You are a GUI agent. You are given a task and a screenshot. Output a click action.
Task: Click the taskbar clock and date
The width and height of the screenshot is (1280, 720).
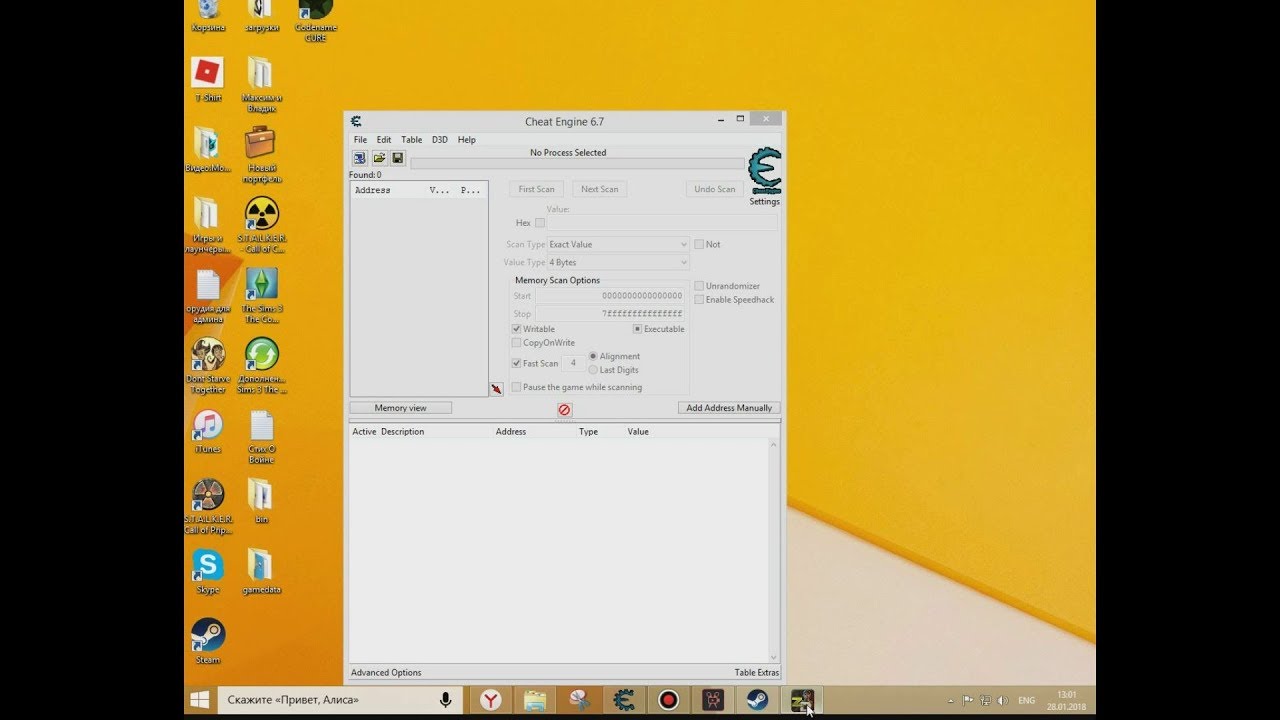pyautogui.click(x=1067, y=700)
